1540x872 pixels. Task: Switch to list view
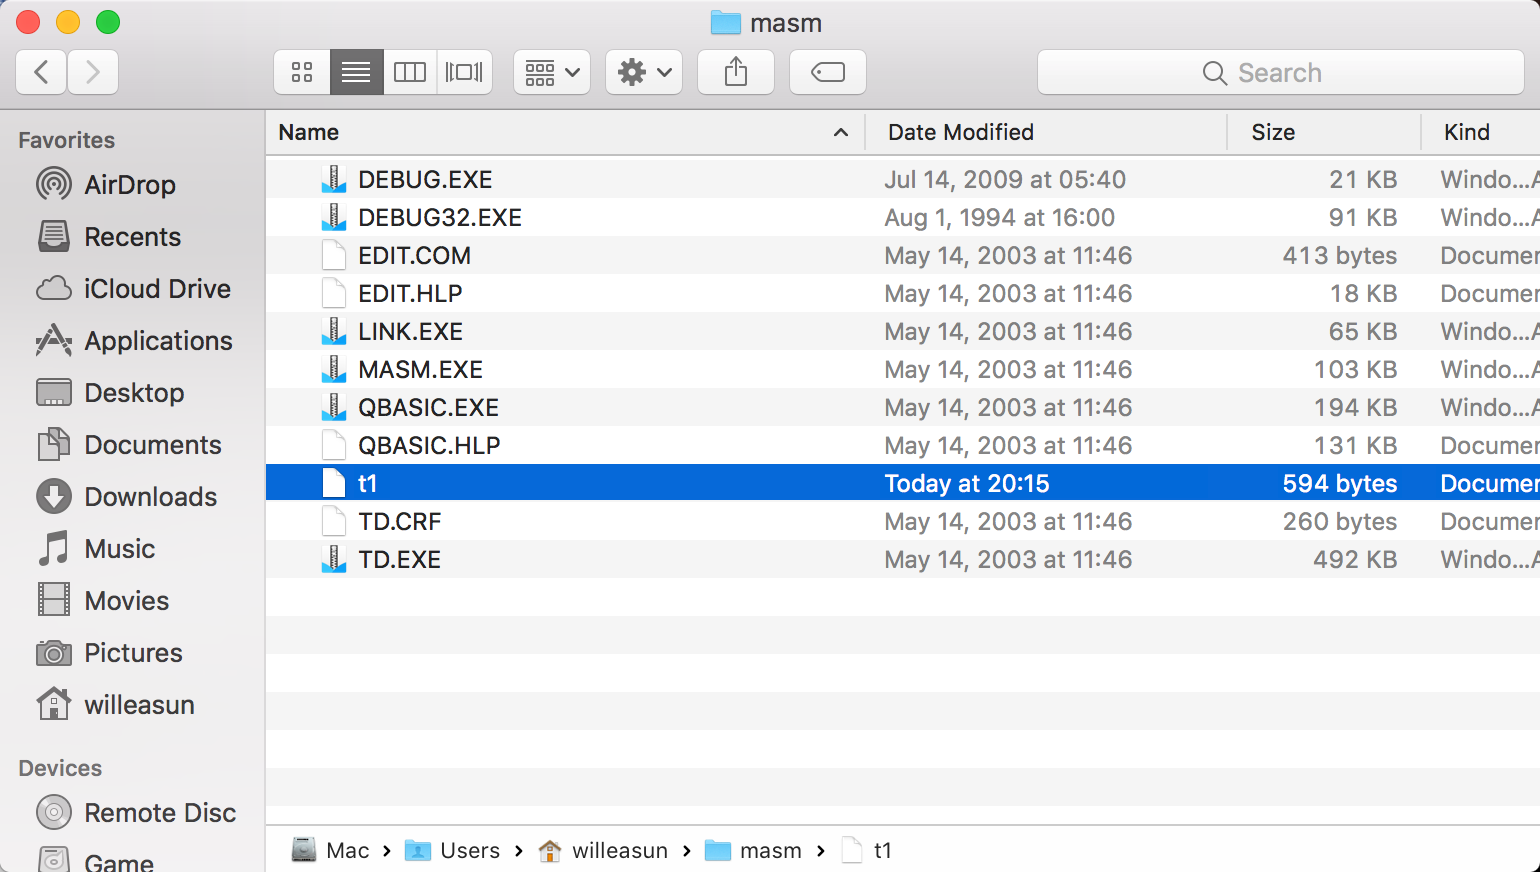pos(356,72)
